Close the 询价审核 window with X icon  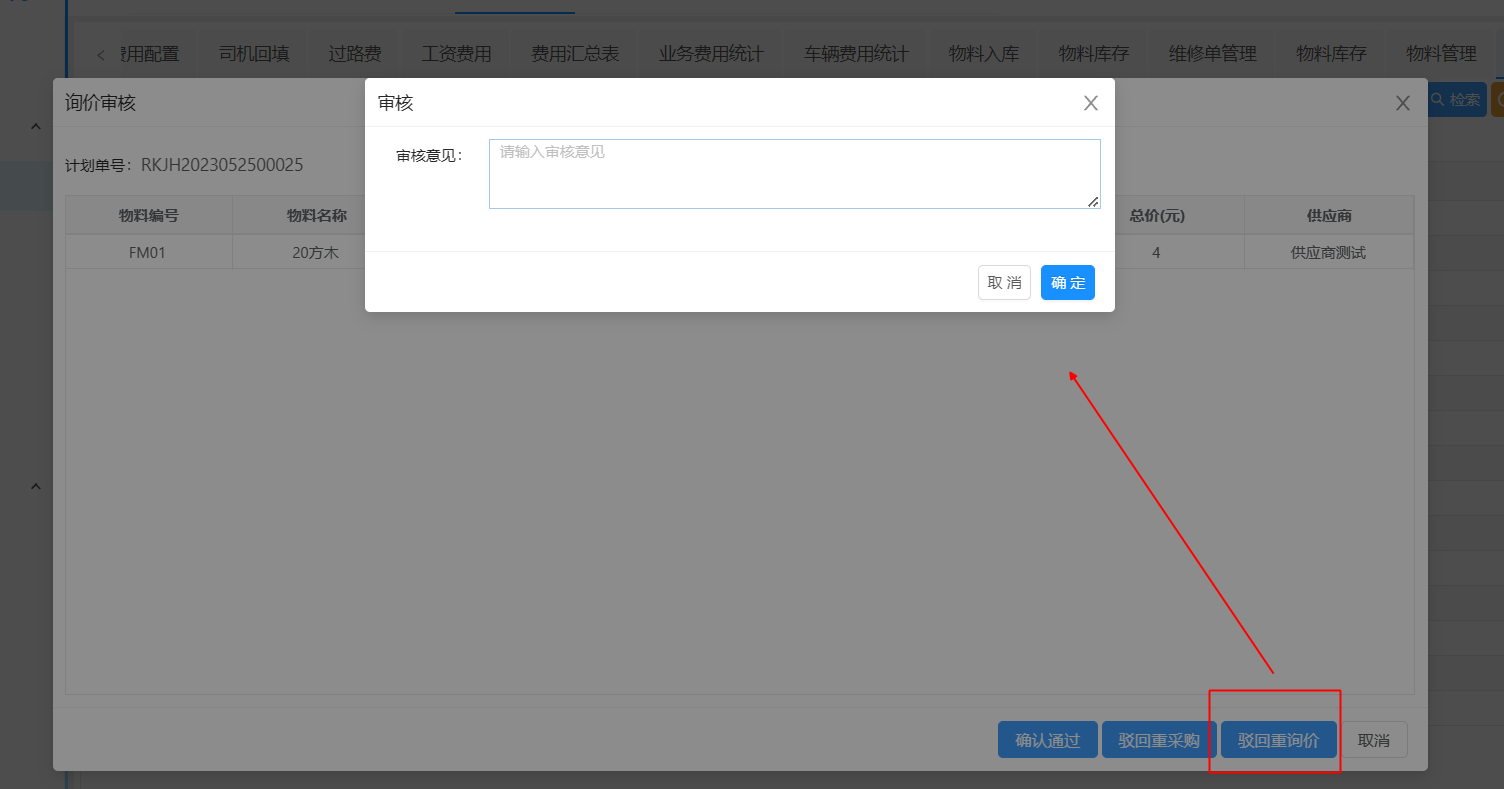(1402, 103)
